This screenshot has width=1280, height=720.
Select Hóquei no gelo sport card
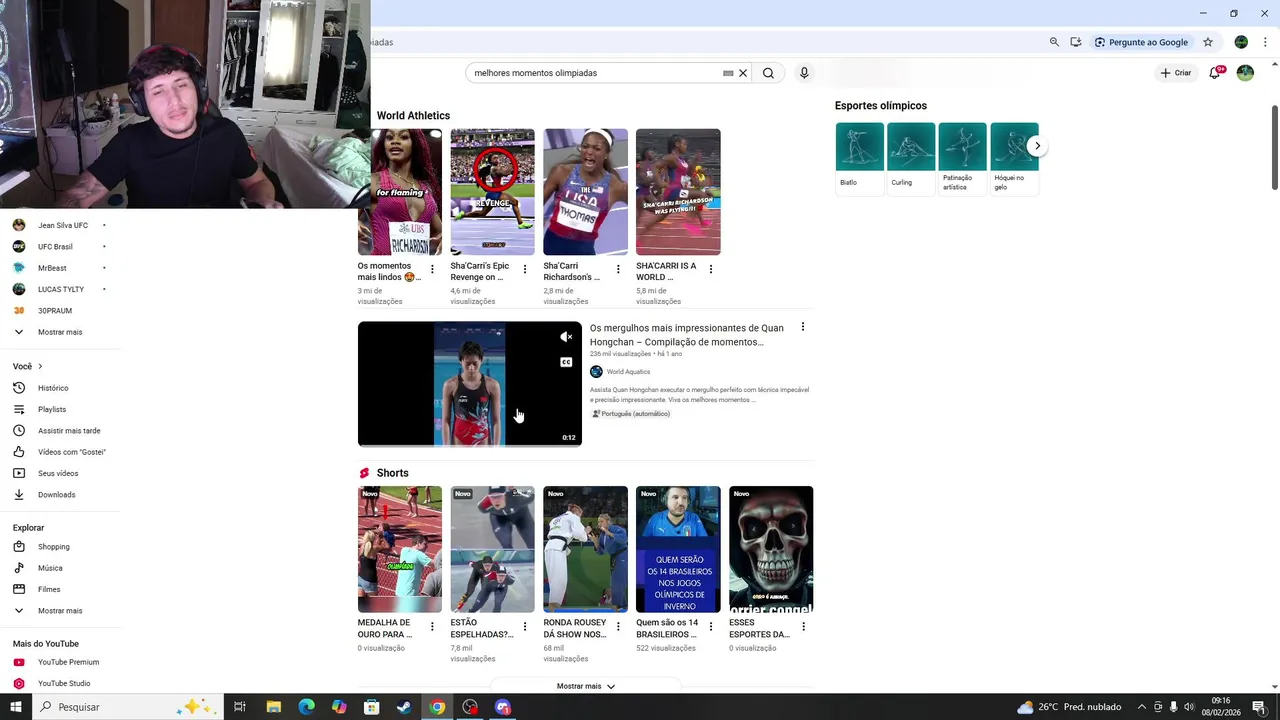(x=1014, y=157)
